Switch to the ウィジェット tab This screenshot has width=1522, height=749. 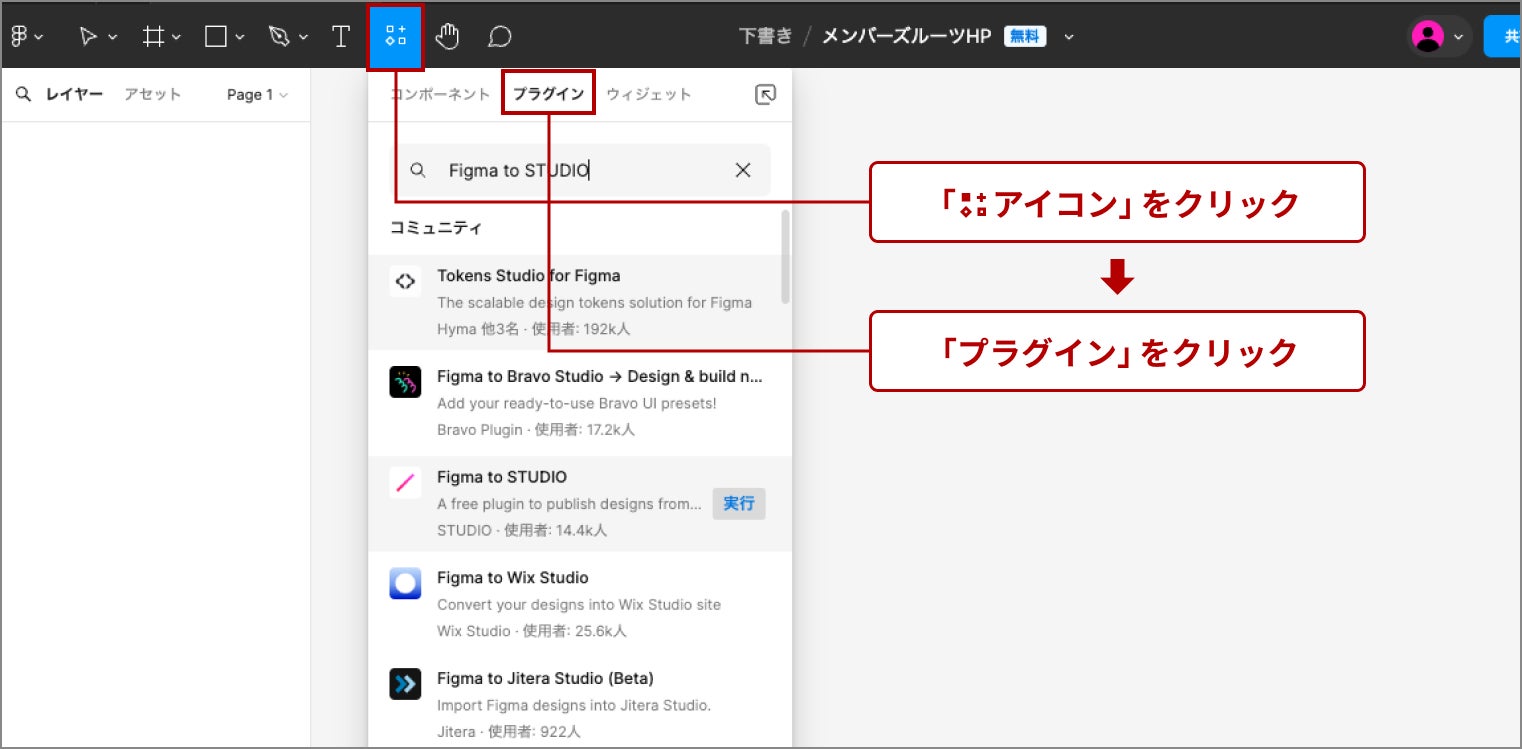click(648, 94)
